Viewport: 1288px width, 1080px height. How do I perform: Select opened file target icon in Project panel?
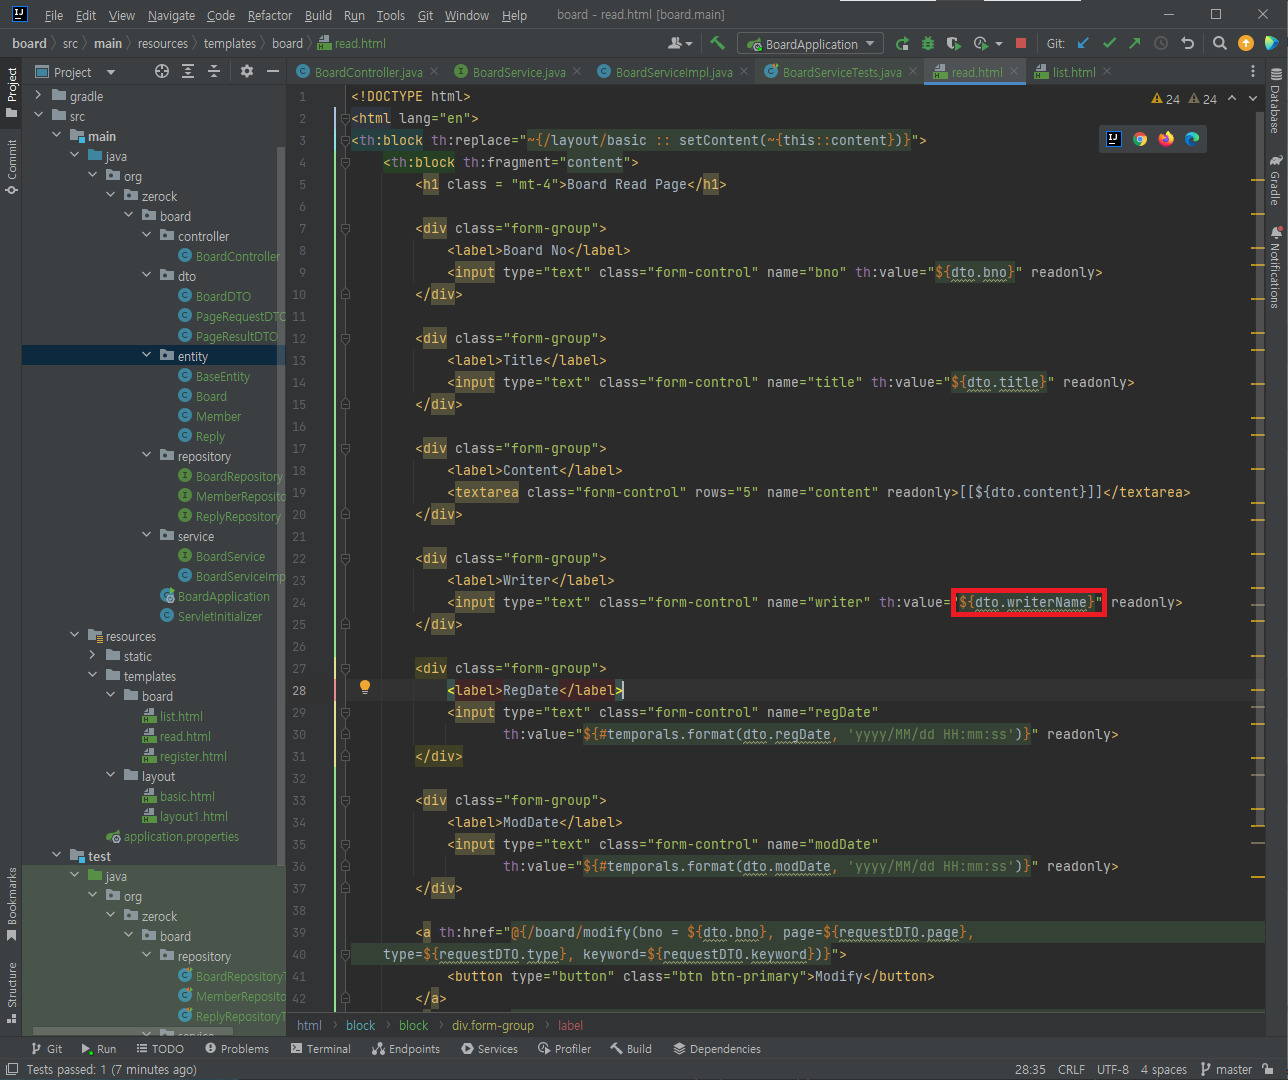(x=162, y=71)
